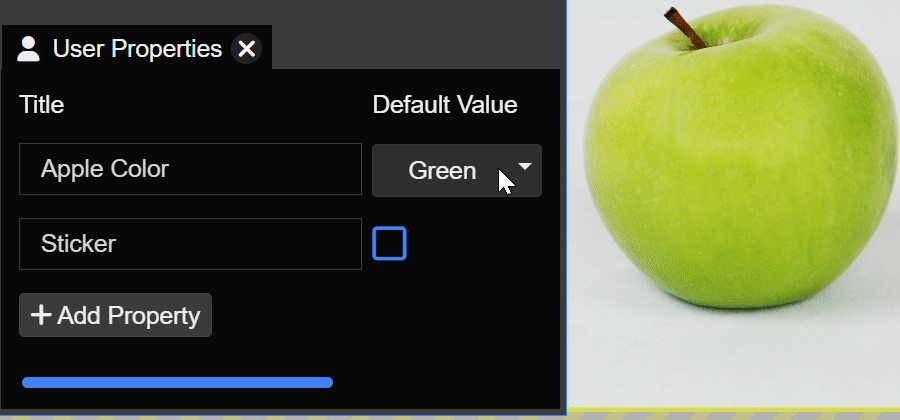Click the Default Value column header
Image resolution: width=900 pixels, height=420 pixels.
pos(445,105)
